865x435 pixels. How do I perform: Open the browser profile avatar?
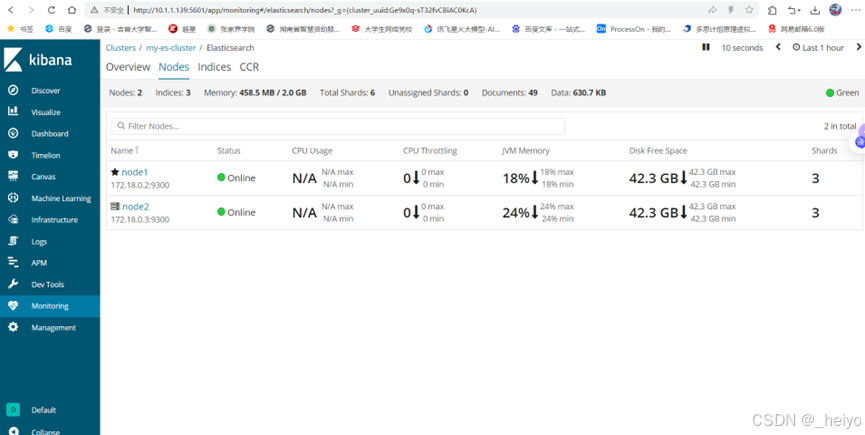[x=835, y=9]
